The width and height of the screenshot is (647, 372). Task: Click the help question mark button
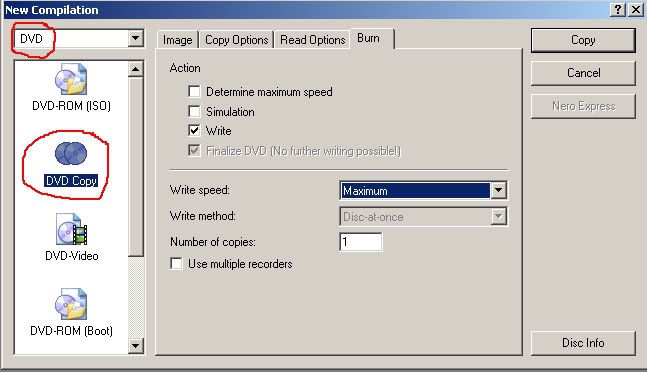pos(617,10)
